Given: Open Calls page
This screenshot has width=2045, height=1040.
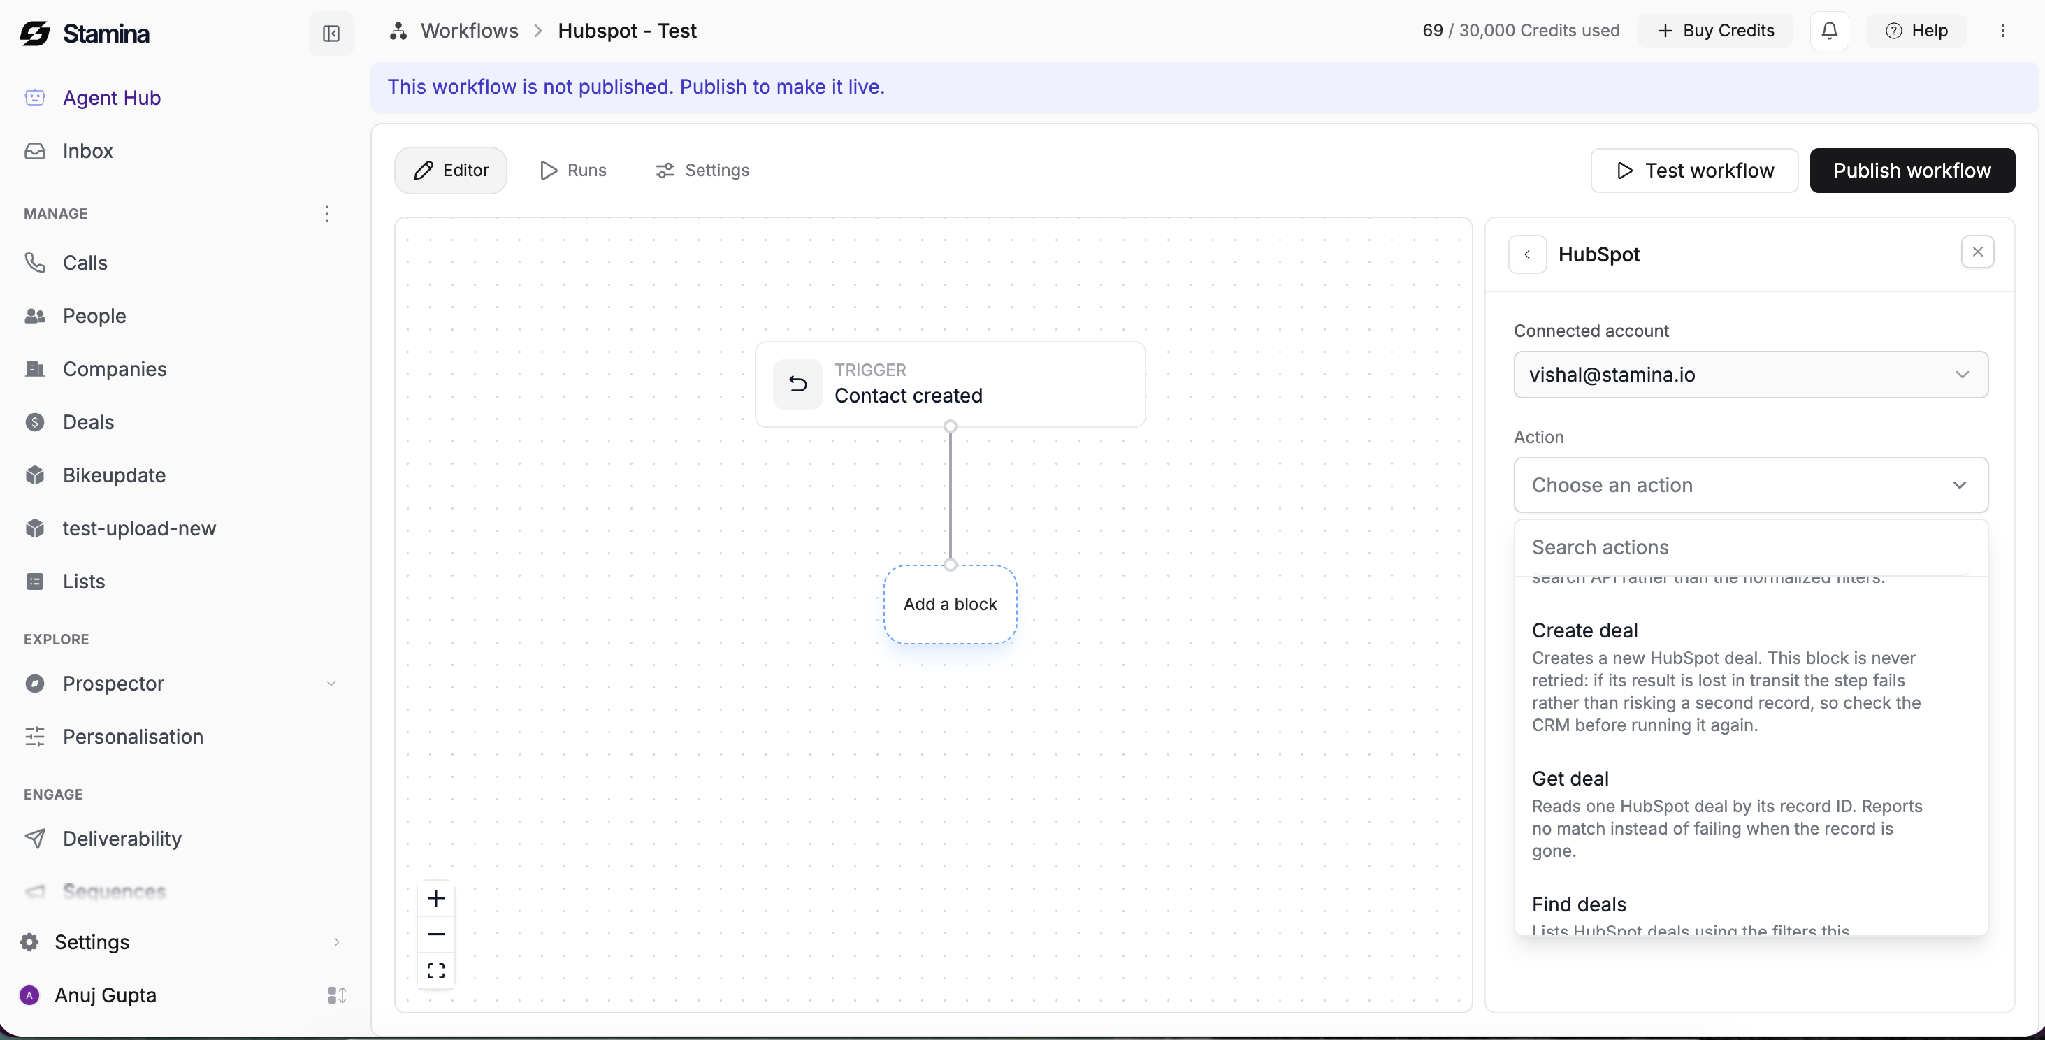Looking at the screenshot, I should click(x=85, y=263).
